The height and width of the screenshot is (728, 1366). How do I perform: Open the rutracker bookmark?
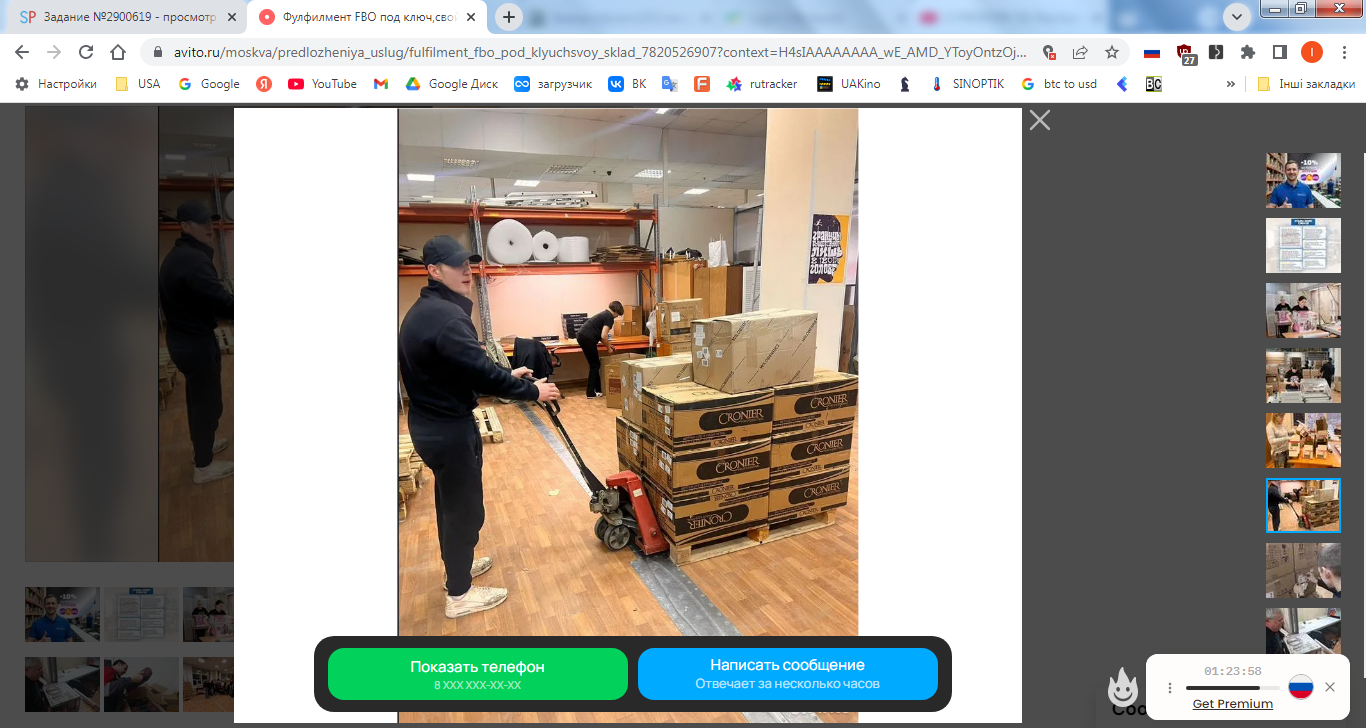click(762, 84)
